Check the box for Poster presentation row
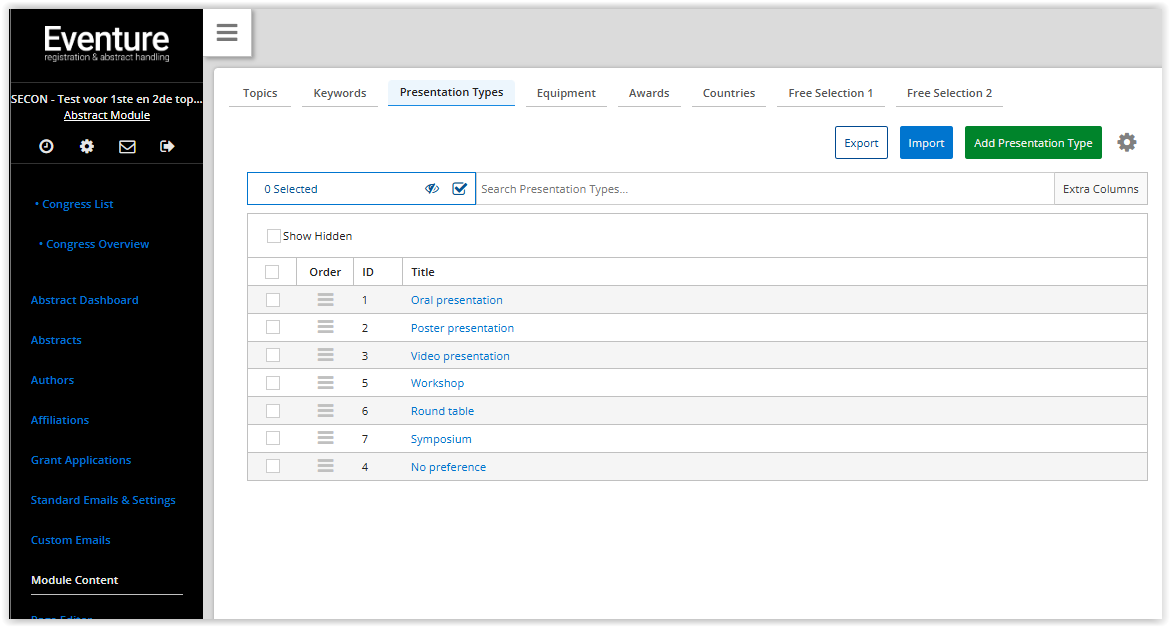The width and height of the screenshot is (1170, 627). click(273, 328)
